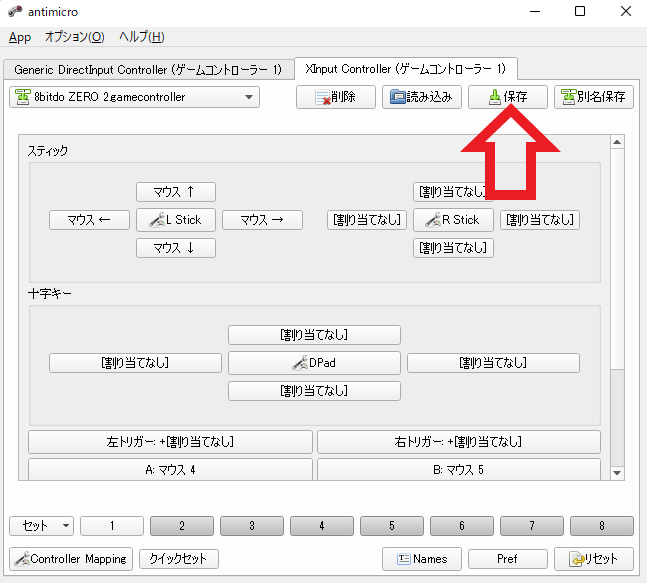The width and height of the screenshot is (647, 583).
Task: Click the マウス ↓ stick button
Action: coord(176,248)
